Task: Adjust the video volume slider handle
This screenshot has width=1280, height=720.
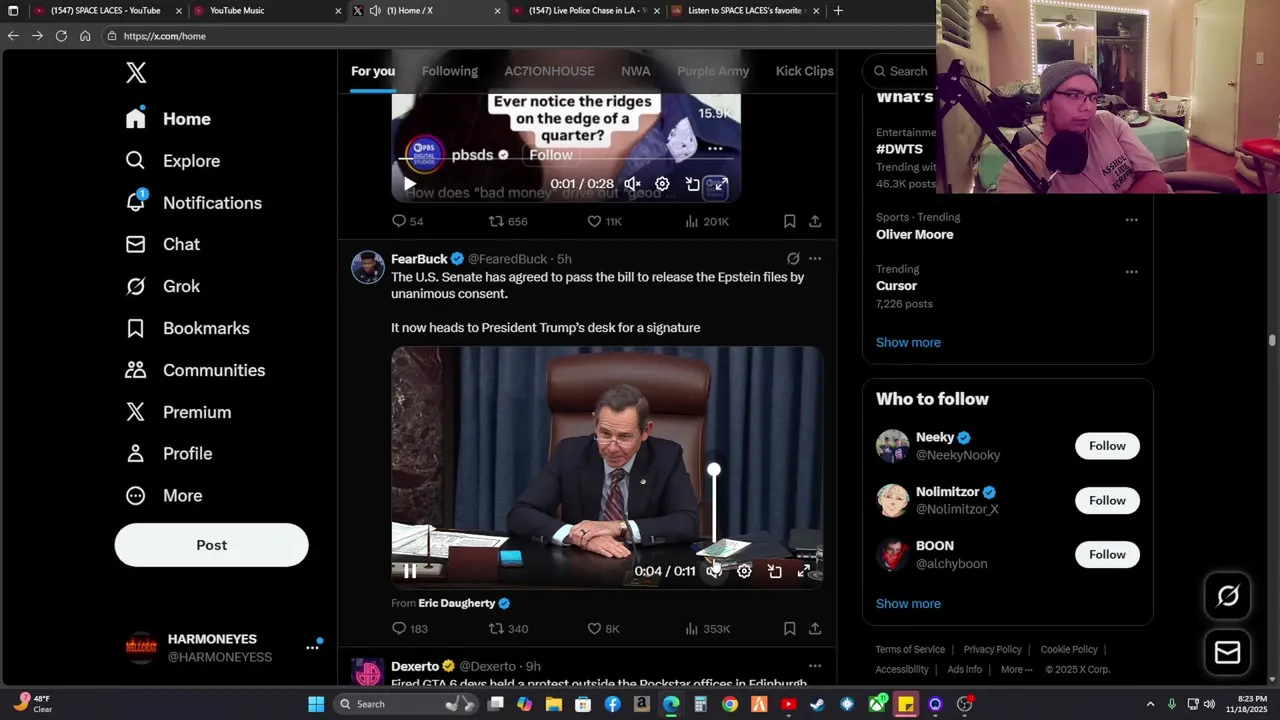Action: click(713, 470)
